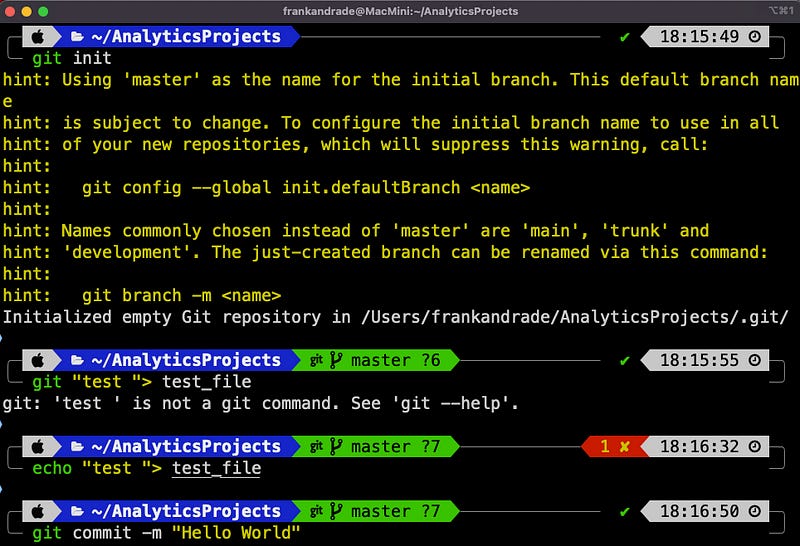Image resolution: width=800 pixels, height=546 pixels.
Task: Click underlined 'test_file' in echo command
Action: (216, 468)
